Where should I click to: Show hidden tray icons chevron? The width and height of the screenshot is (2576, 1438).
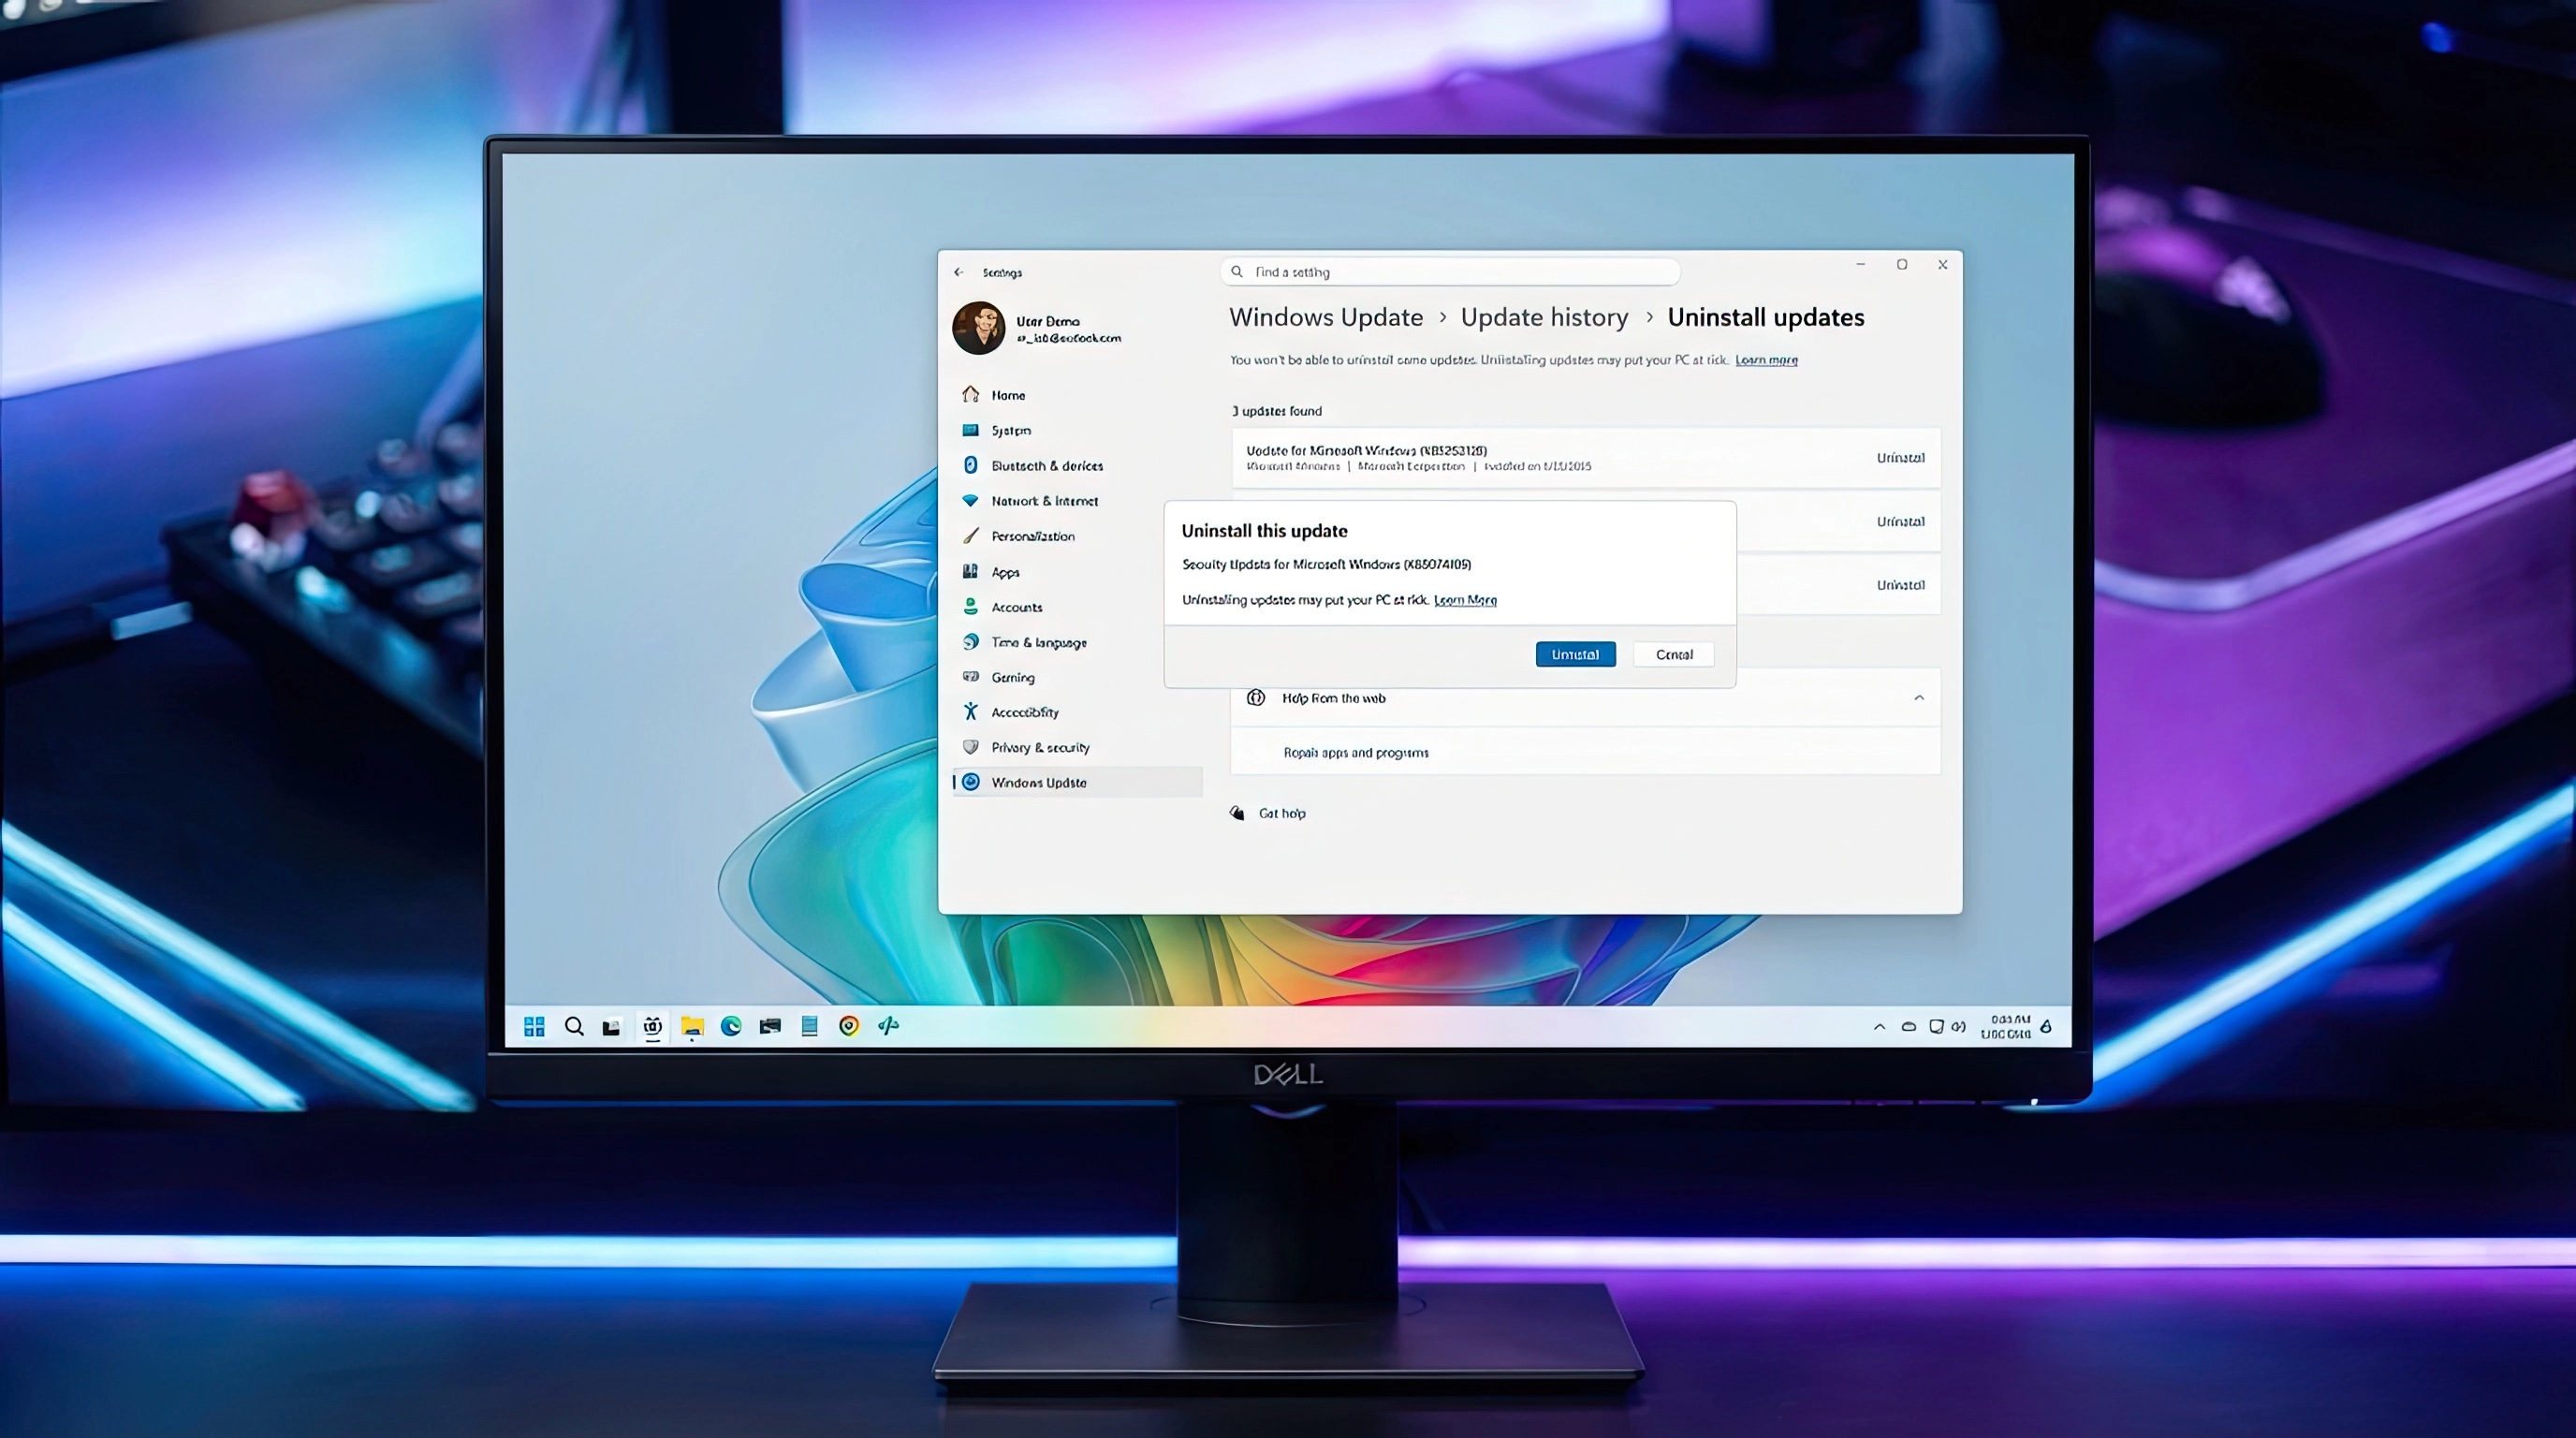coord(1879,1027)
